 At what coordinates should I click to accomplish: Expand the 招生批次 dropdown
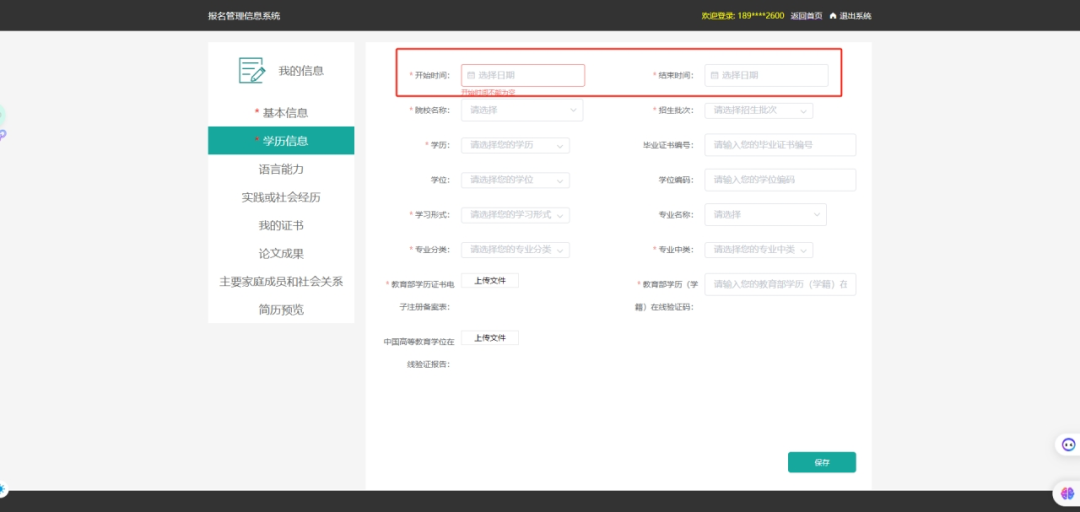pos(758,110)
